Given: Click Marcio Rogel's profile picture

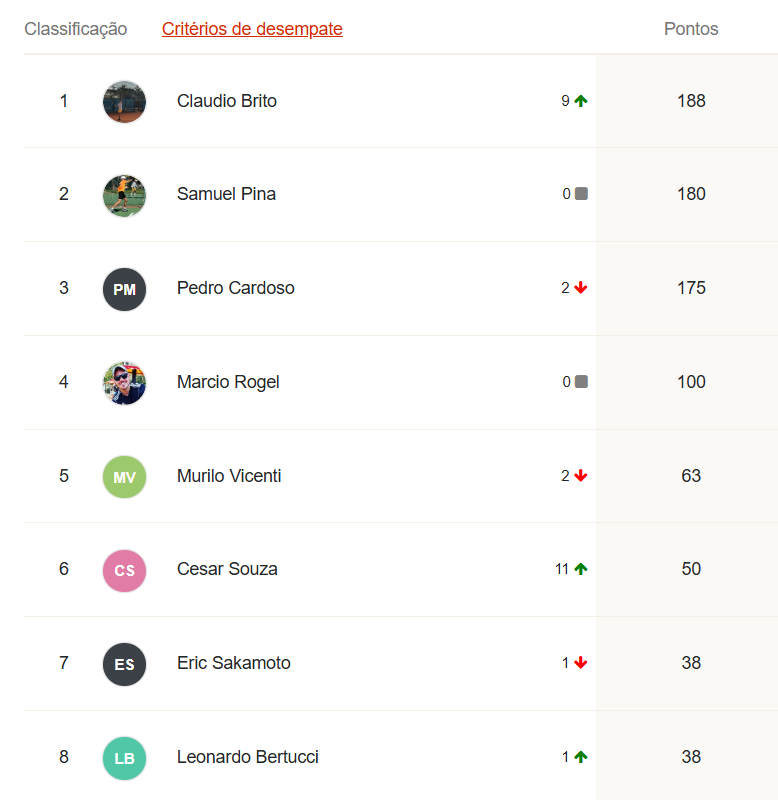Looking at the screenshot, I should click(x=124, y=383).
